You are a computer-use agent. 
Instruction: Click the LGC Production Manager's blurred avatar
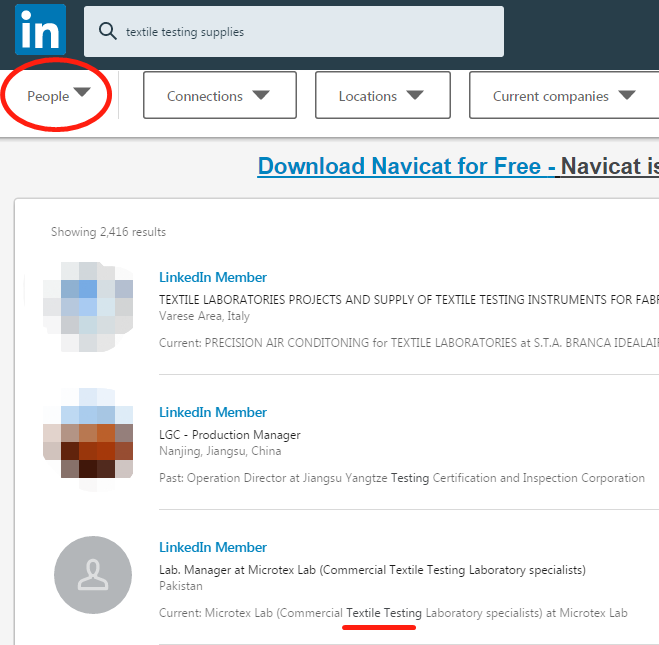pos(88,440)
